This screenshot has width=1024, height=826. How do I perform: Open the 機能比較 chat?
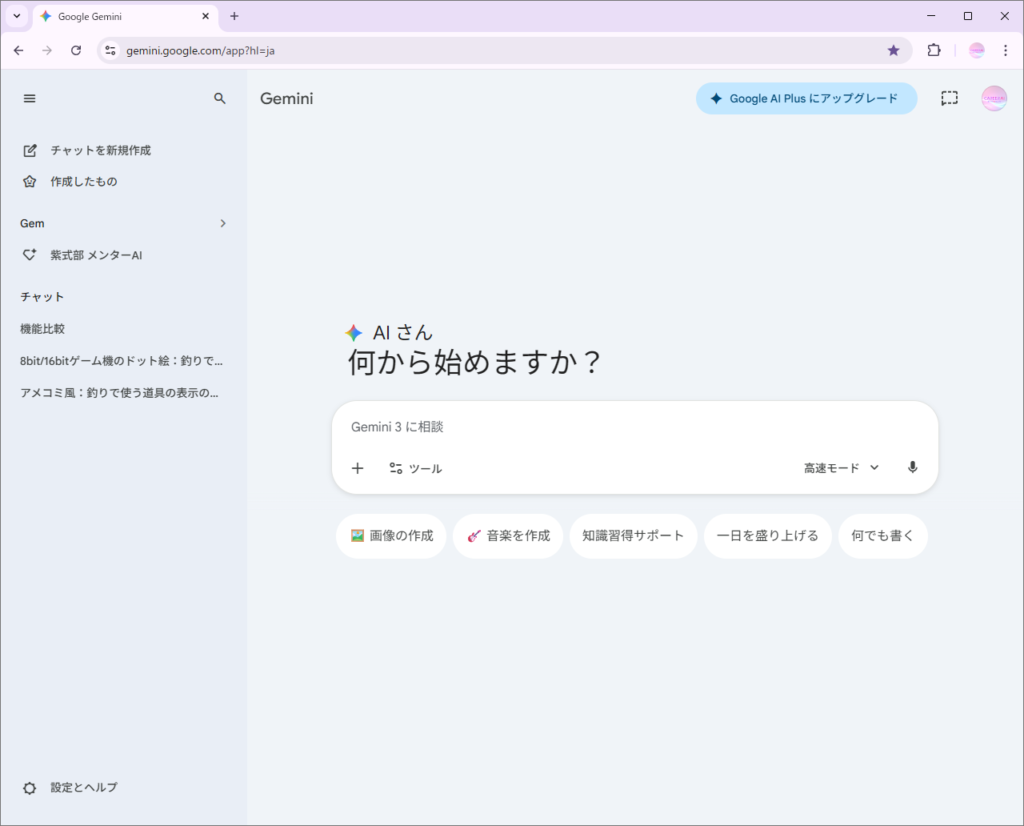tap(43, 329)
